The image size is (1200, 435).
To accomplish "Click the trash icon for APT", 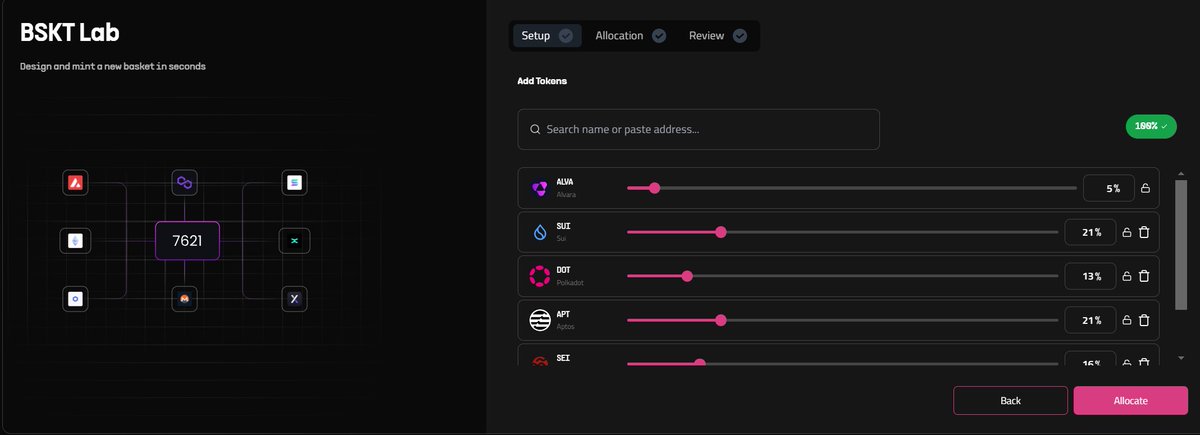I will 1144,320.
